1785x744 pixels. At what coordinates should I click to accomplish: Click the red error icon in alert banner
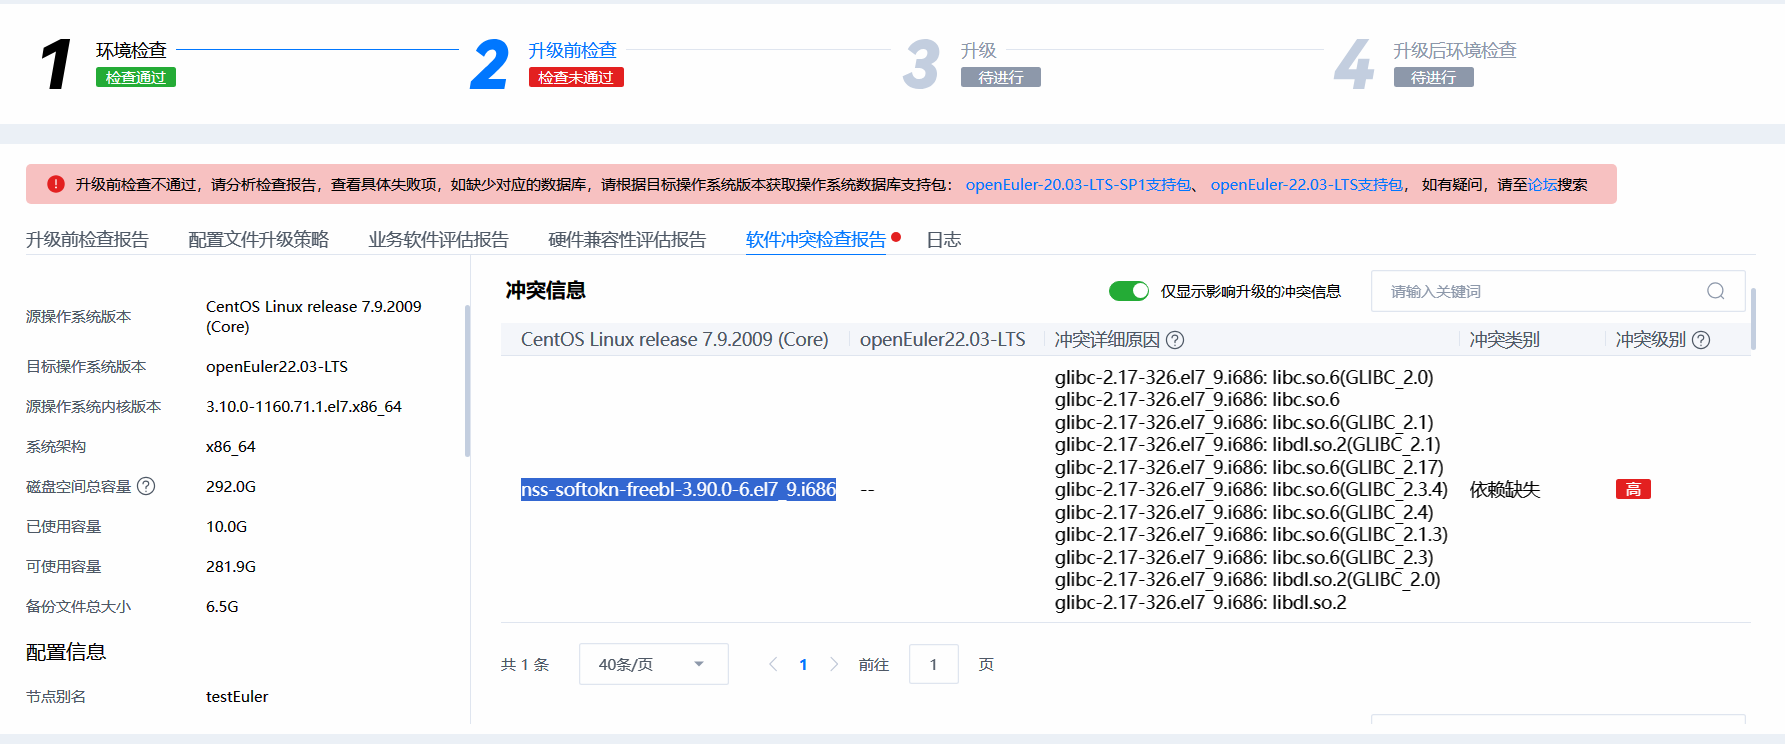(x=56, y=184)
